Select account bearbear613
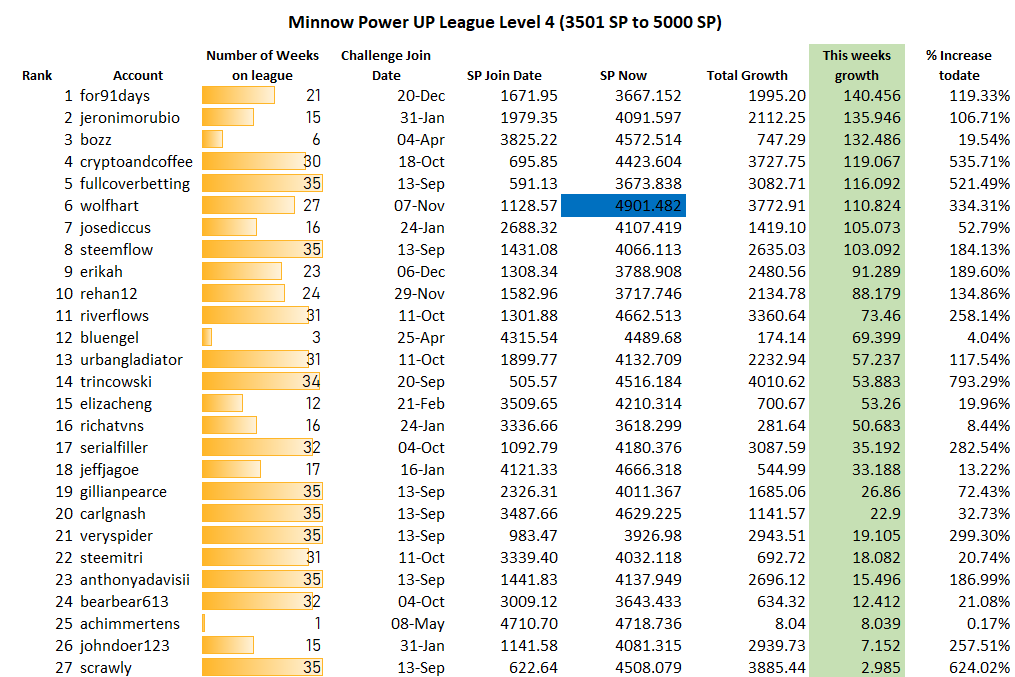Screen dimensions: 1015x677 pos(124,602)
